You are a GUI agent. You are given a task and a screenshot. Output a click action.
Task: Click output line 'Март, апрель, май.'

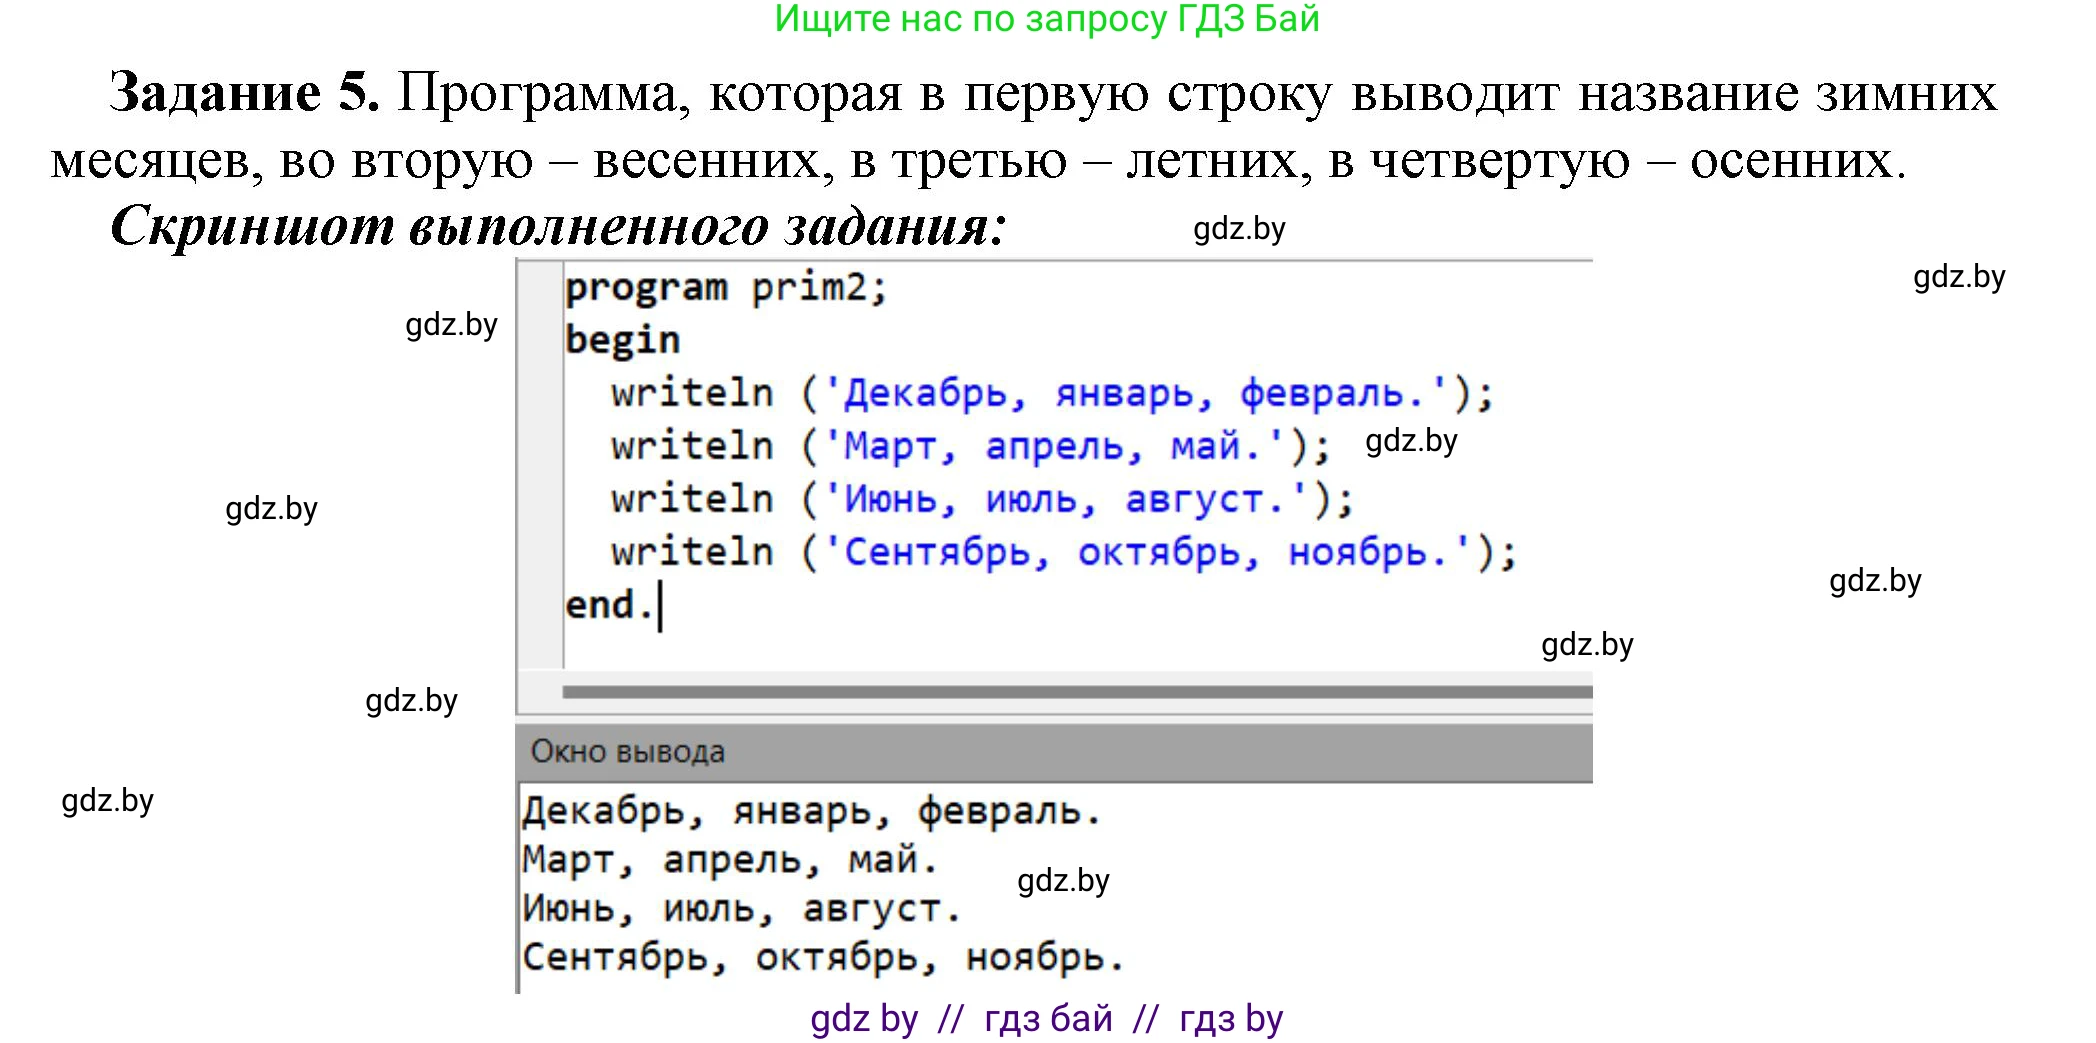tap(729, 860)
